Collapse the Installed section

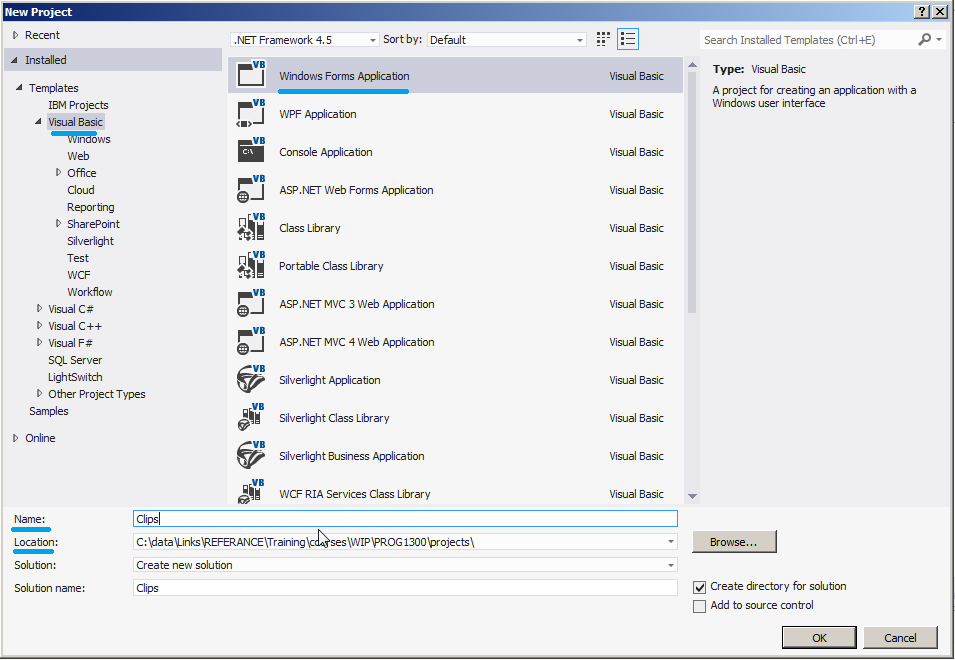point(15,60)
